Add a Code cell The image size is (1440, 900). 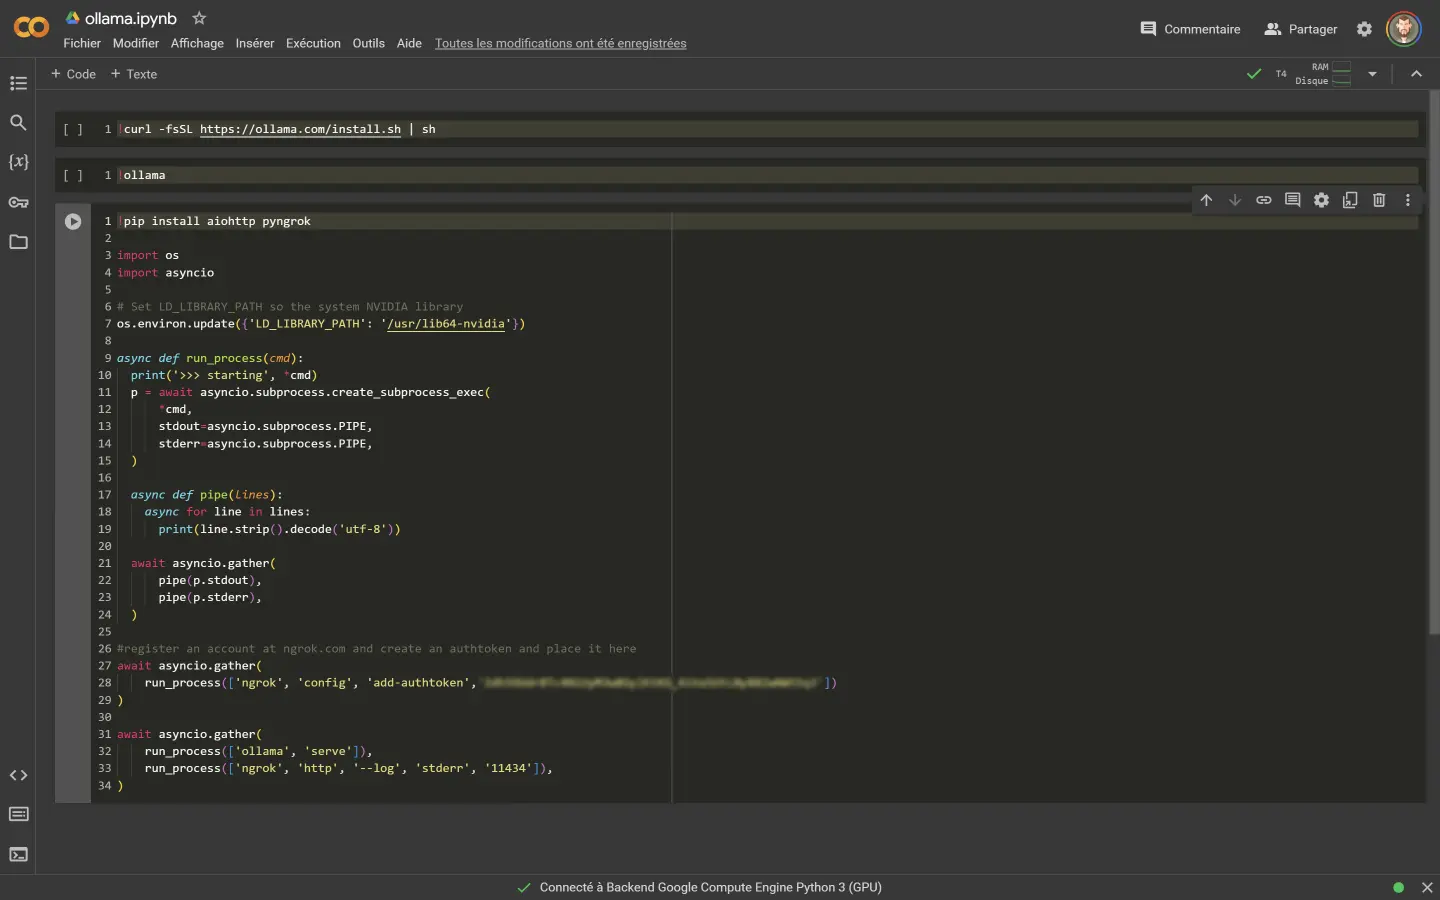[x=73, y=74]
